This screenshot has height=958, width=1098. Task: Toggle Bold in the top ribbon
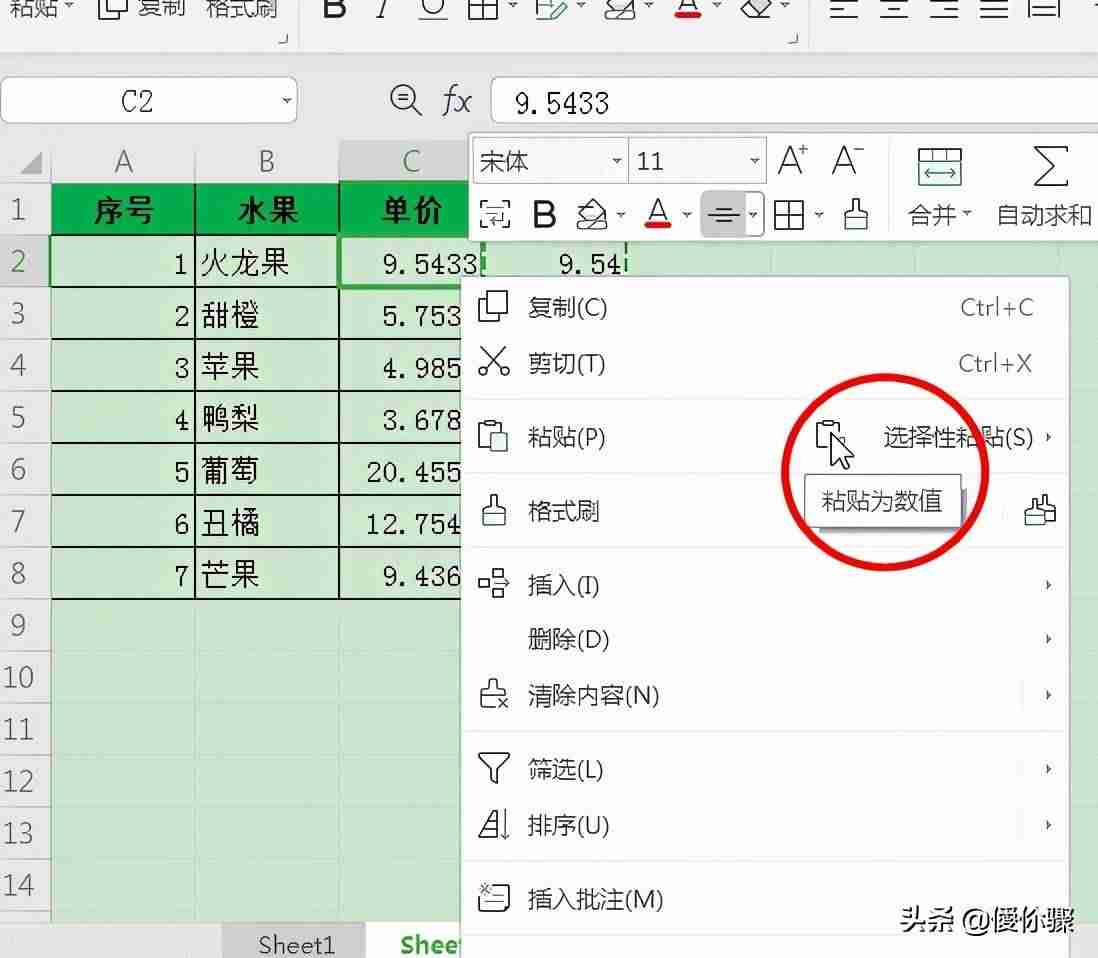point(335,8)
